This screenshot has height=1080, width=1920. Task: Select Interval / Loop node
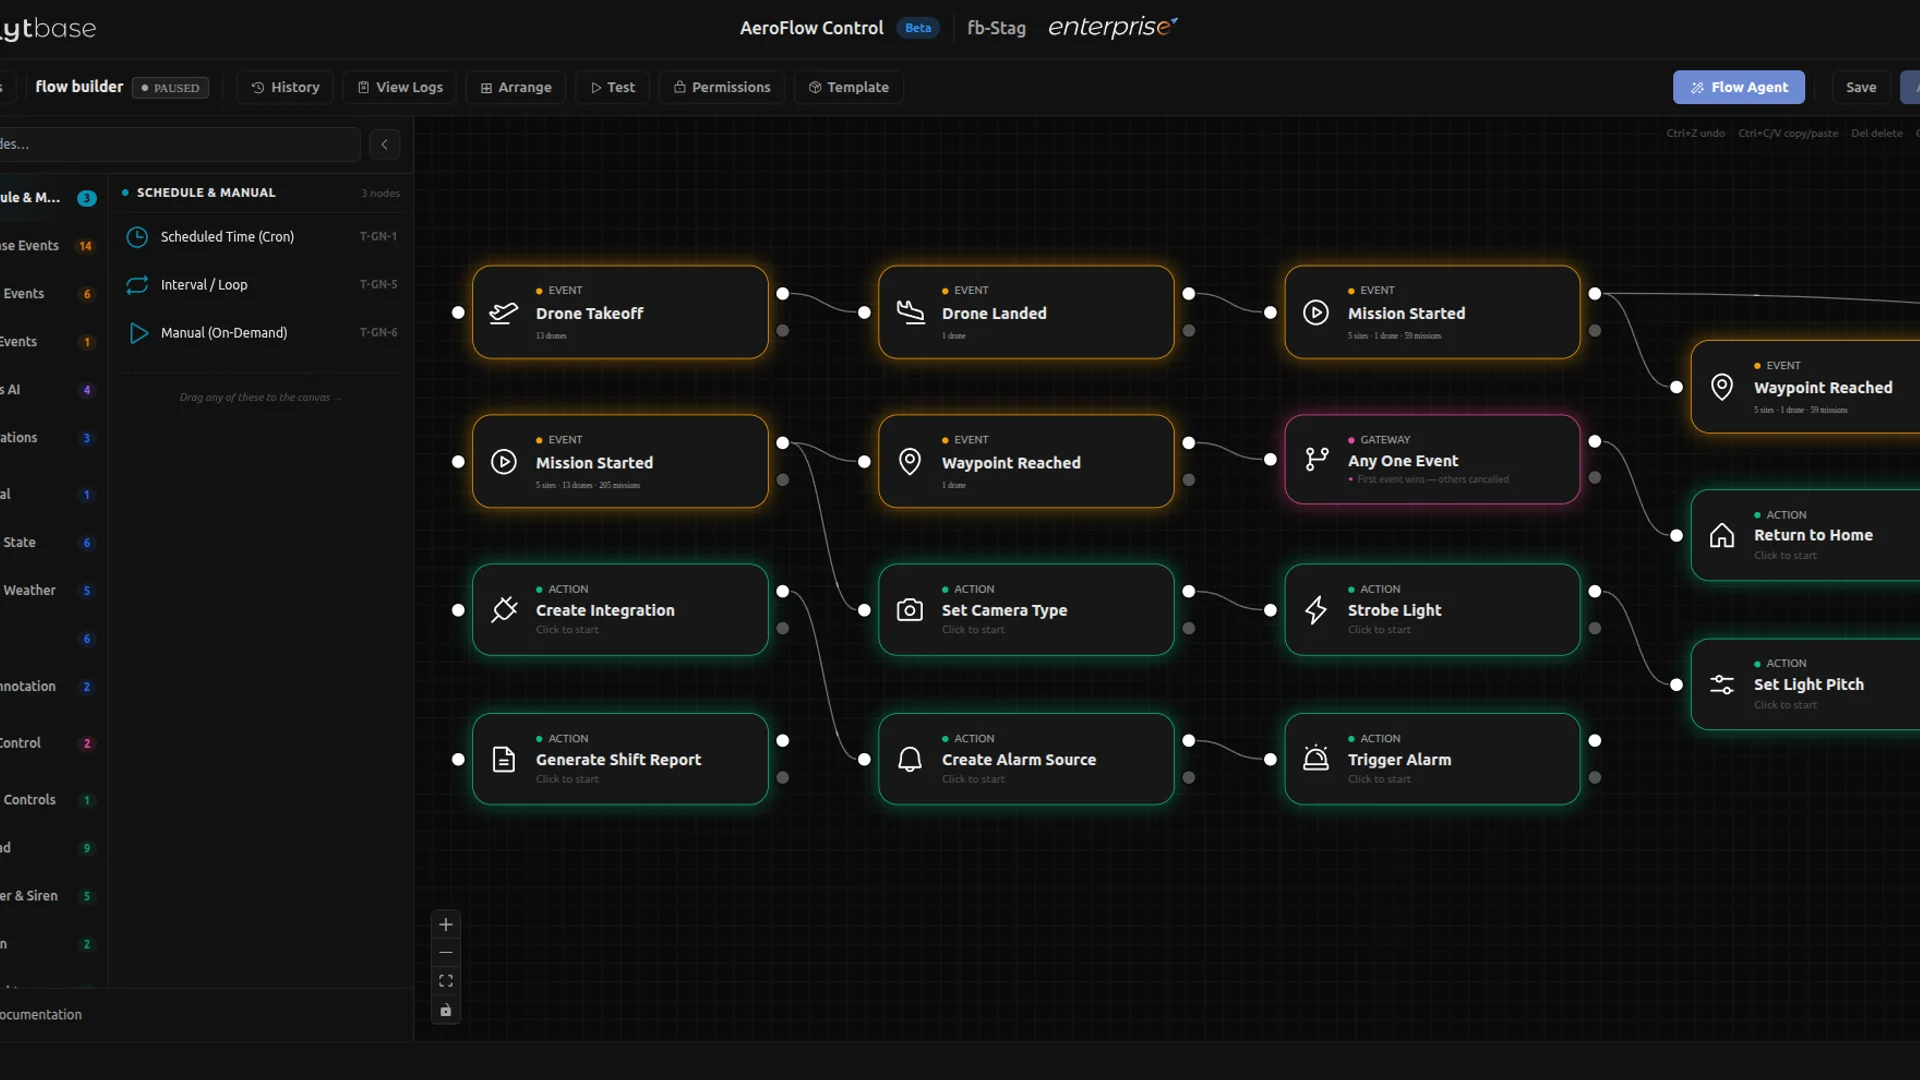[x=260, y=285]
